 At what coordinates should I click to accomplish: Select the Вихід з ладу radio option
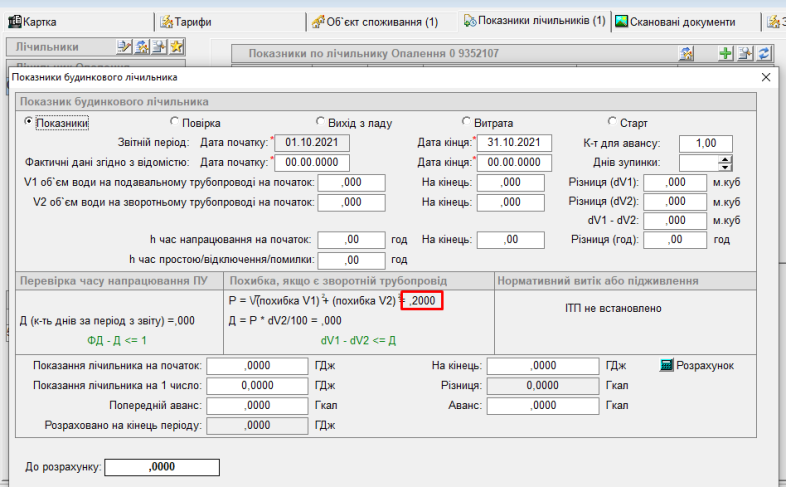pos(321,123)
